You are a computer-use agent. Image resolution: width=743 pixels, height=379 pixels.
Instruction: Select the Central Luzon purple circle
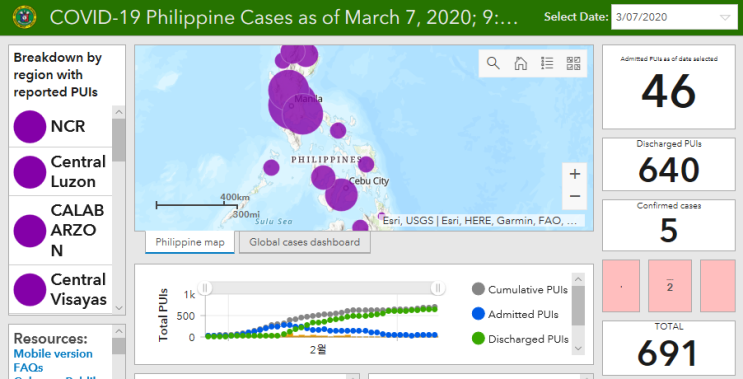click(x=30, y=172)
